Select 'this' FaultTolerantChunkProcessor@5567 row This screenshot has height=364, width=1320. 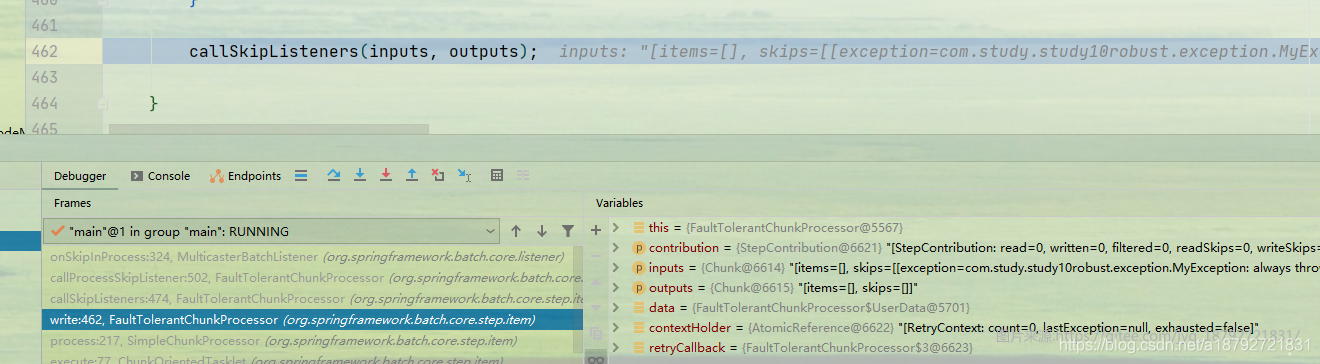click(x=964, y=228)
